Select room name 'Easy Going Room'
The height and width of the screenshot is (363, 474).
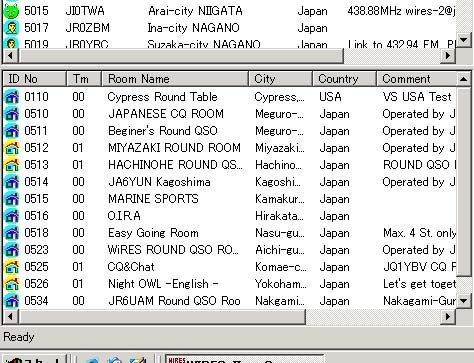point(153,233)
